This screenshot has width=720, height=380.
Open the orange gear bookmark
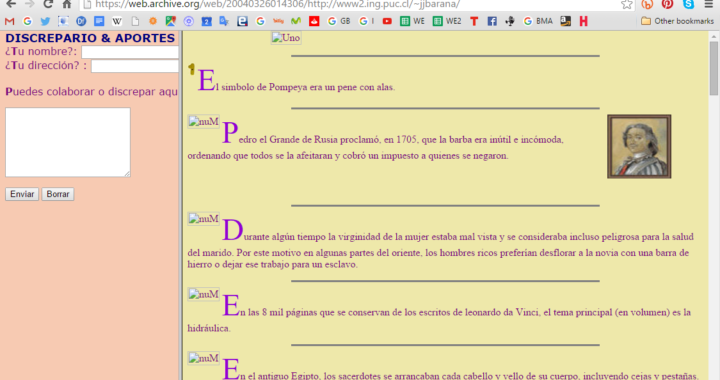pyautogui.click(x=153, y=21)
